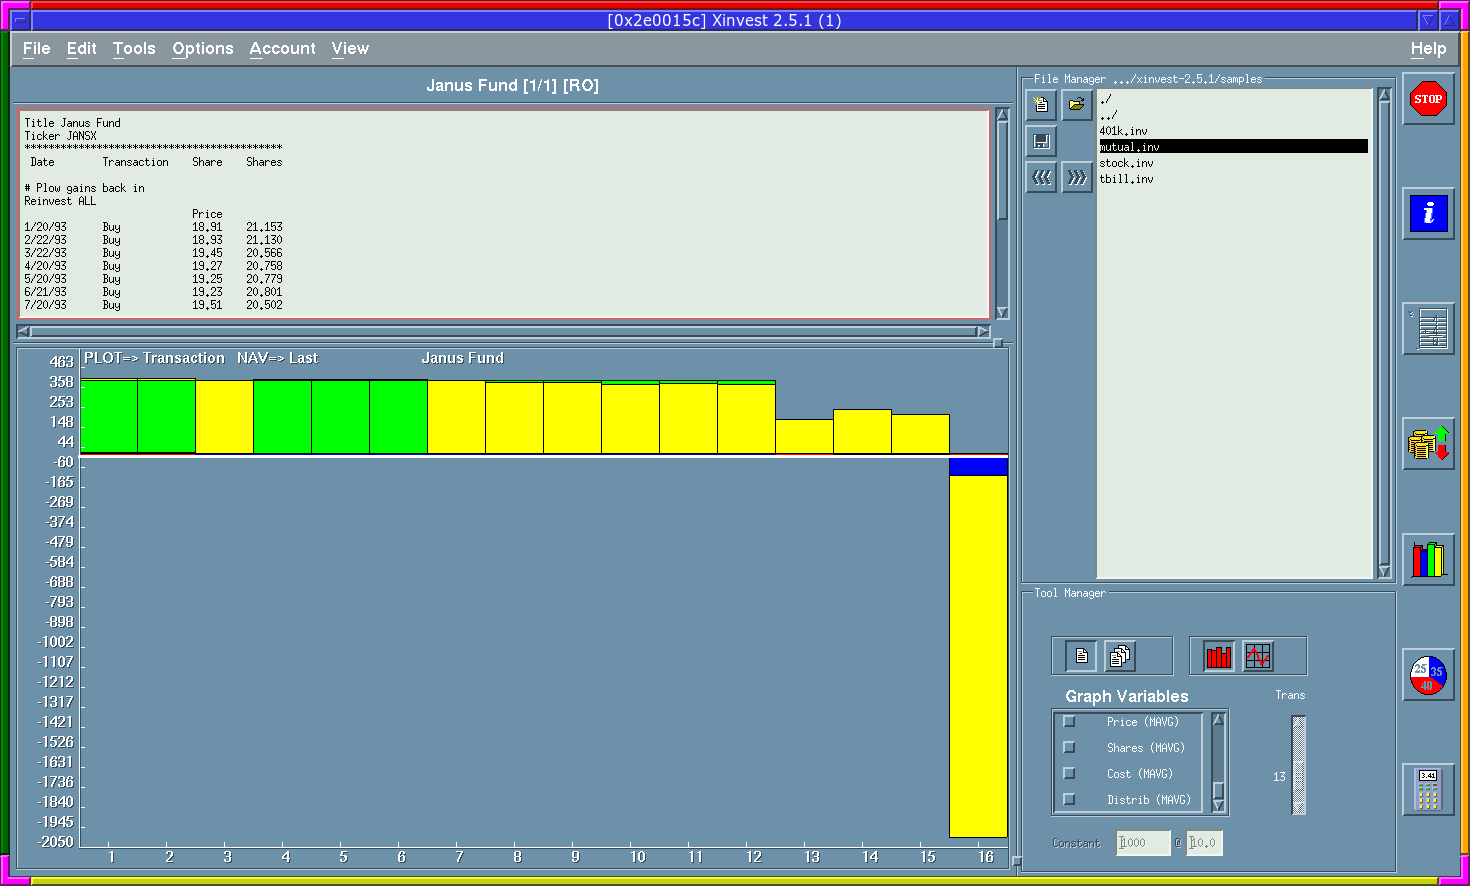Click the transaction text horizontal scroll left arrow

[x=24, y=331]
